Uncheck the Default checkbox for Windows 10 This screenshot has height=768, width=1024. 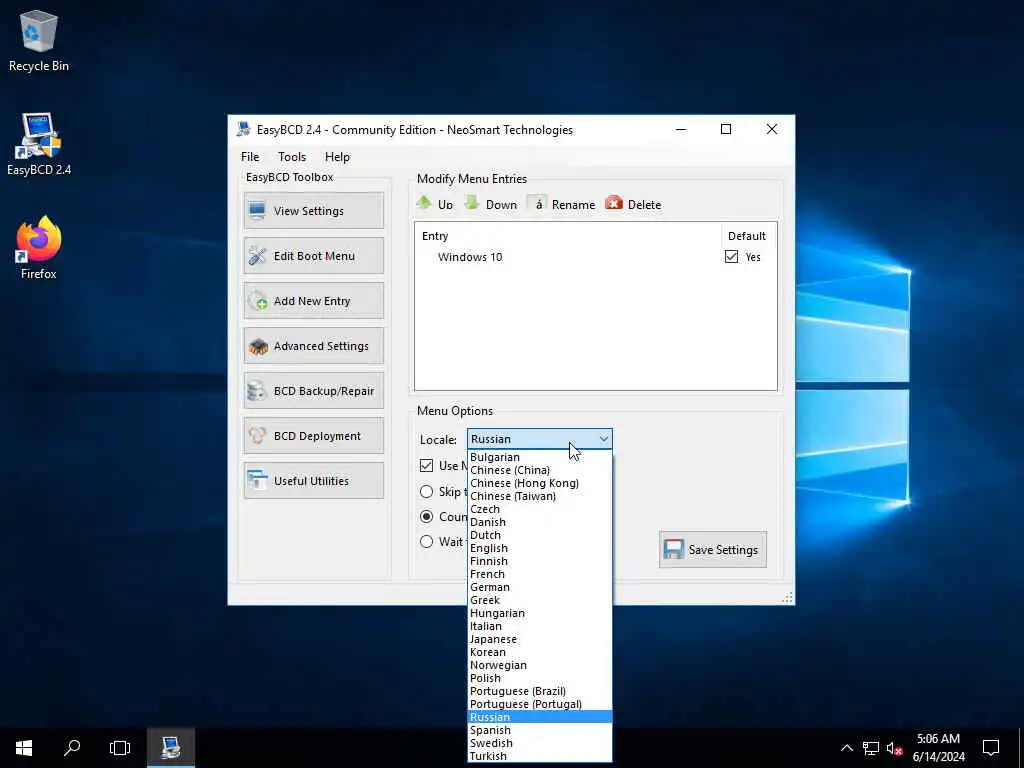(x=731, y=257)
